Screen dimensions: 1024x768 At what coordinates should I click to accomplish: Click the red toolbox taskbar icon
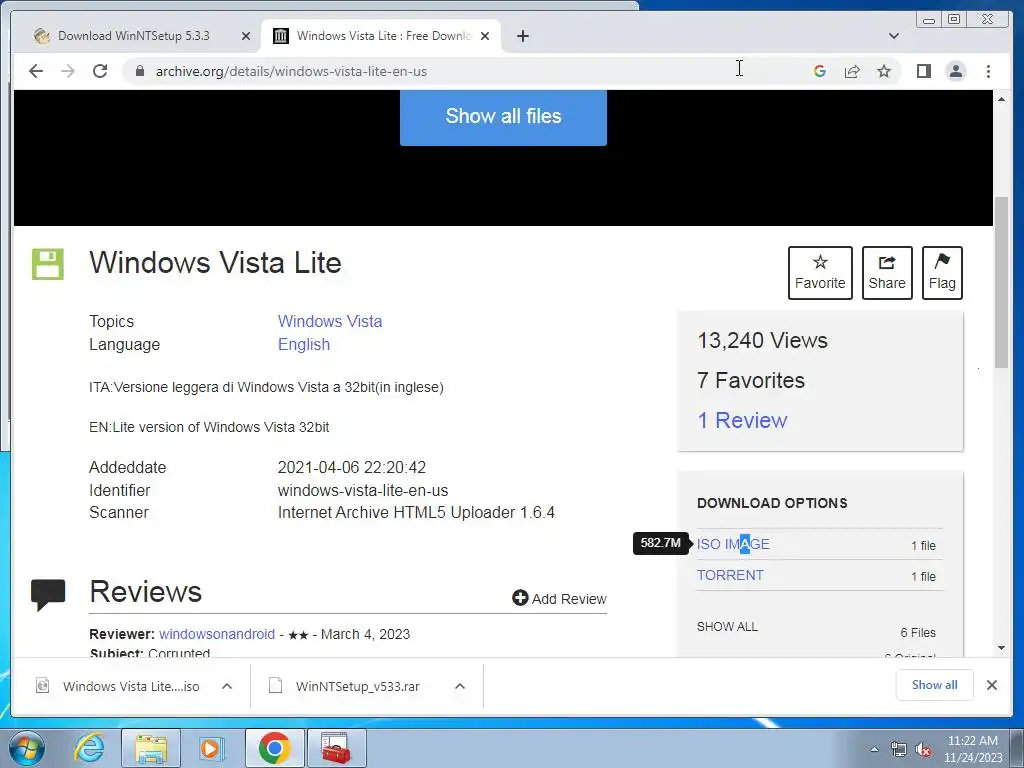[x=336, y=748]
